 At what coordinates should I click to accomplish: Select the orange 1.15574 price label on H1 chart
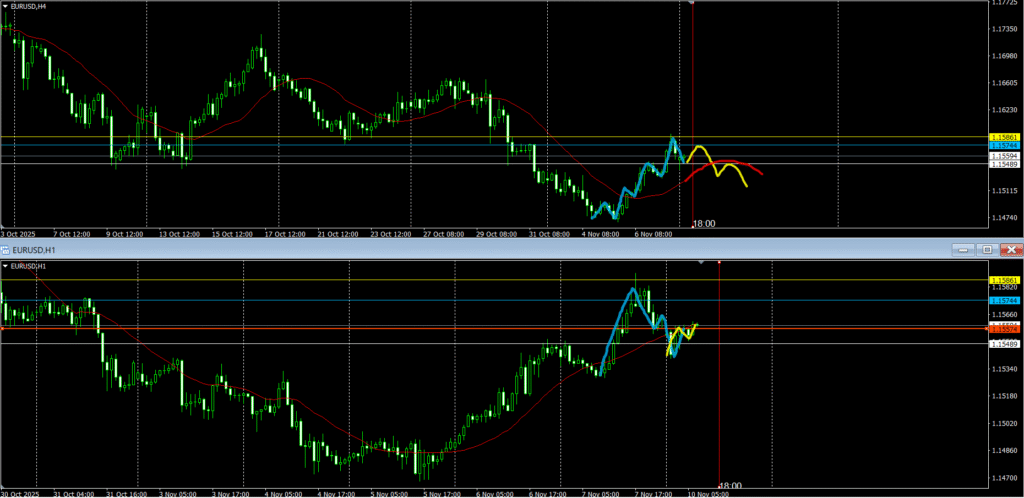(x=1003, y=326)
